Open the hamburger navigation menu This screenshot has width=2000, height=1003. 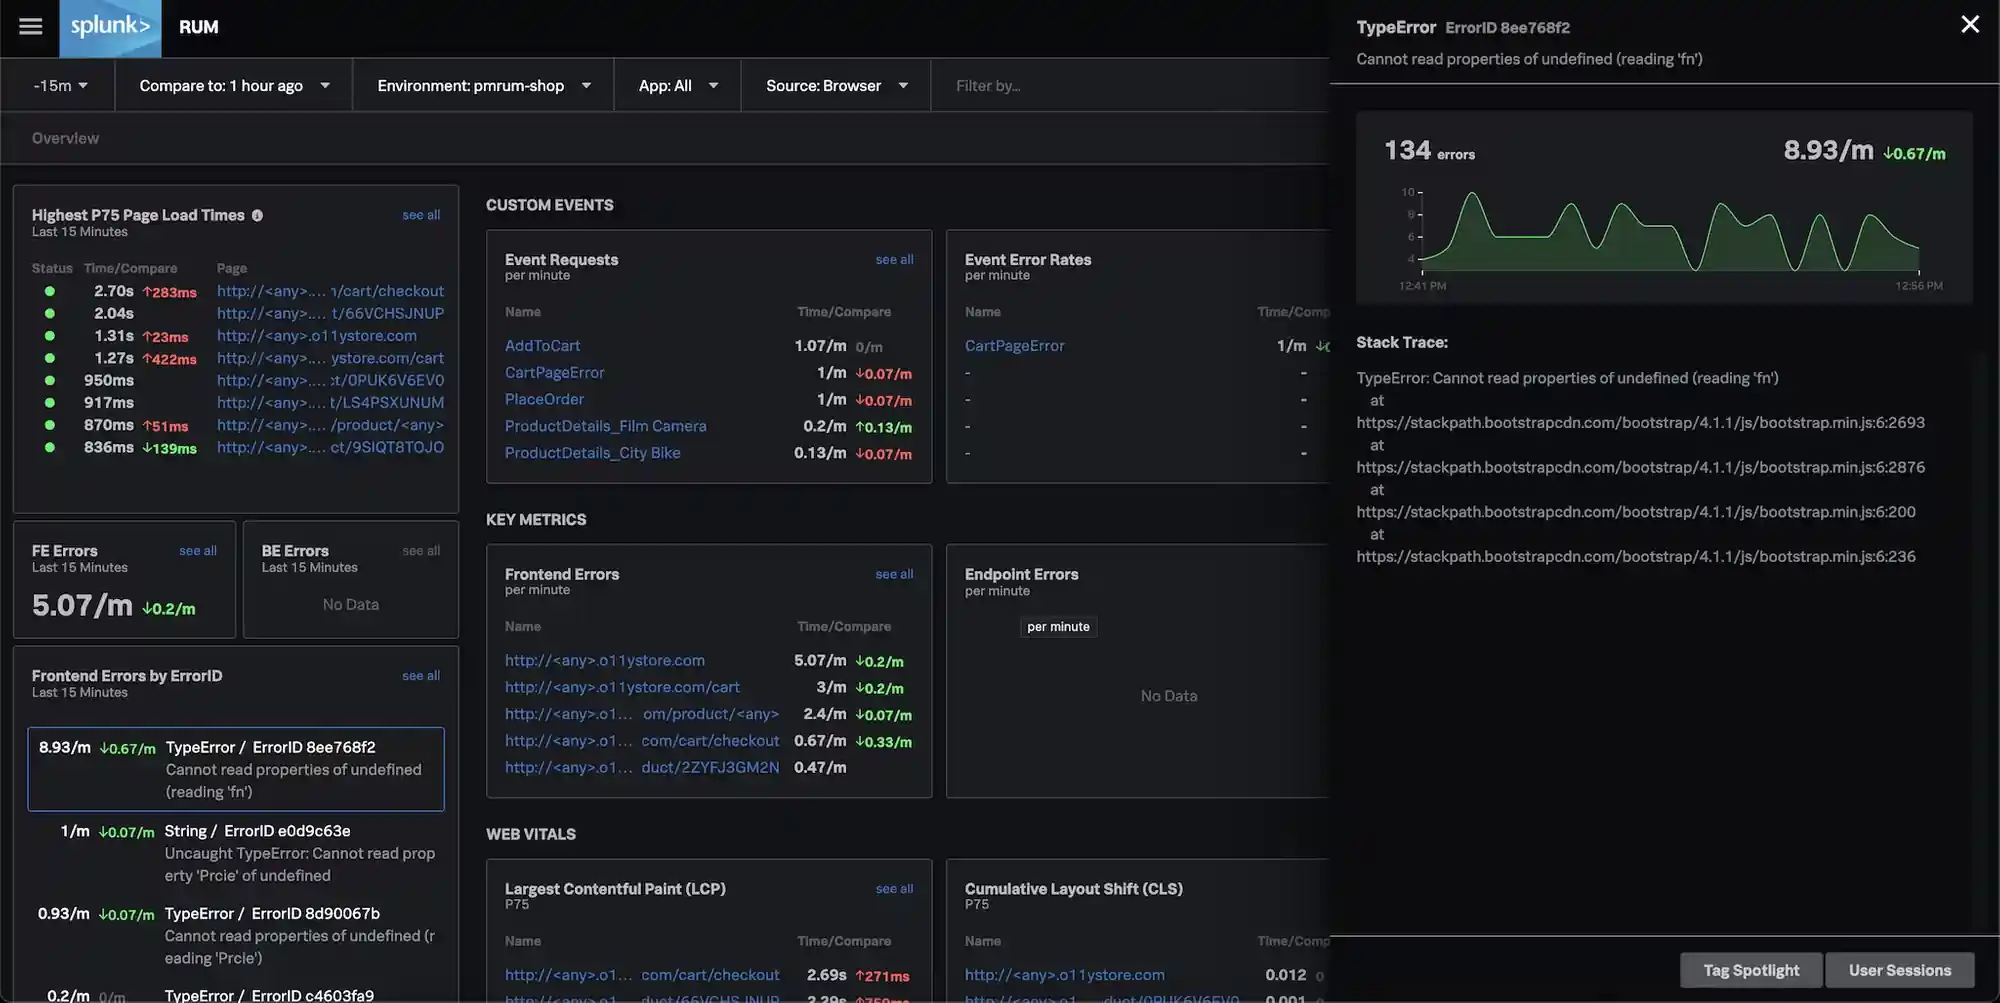point(31,27)
